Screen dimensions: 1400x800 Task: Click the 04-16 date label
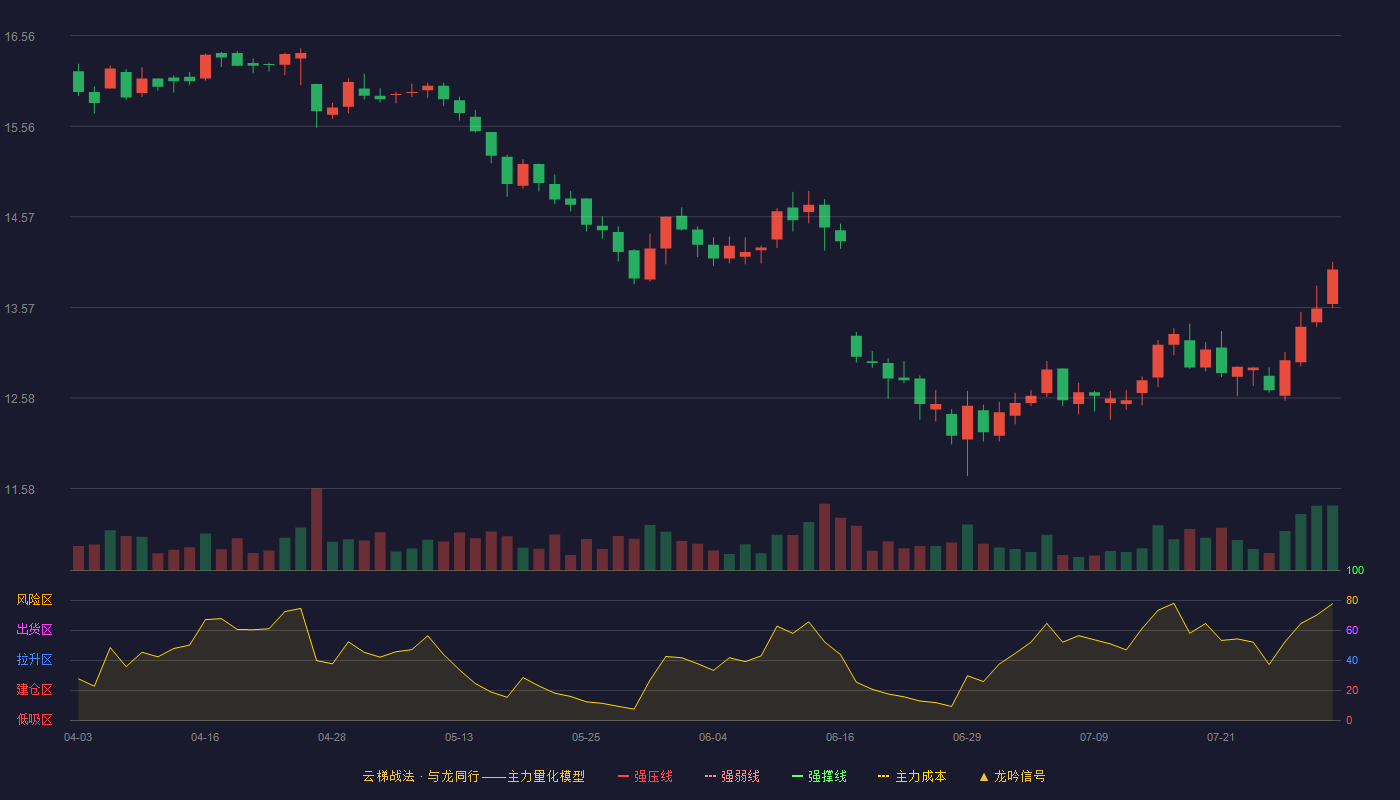(205, 737)
